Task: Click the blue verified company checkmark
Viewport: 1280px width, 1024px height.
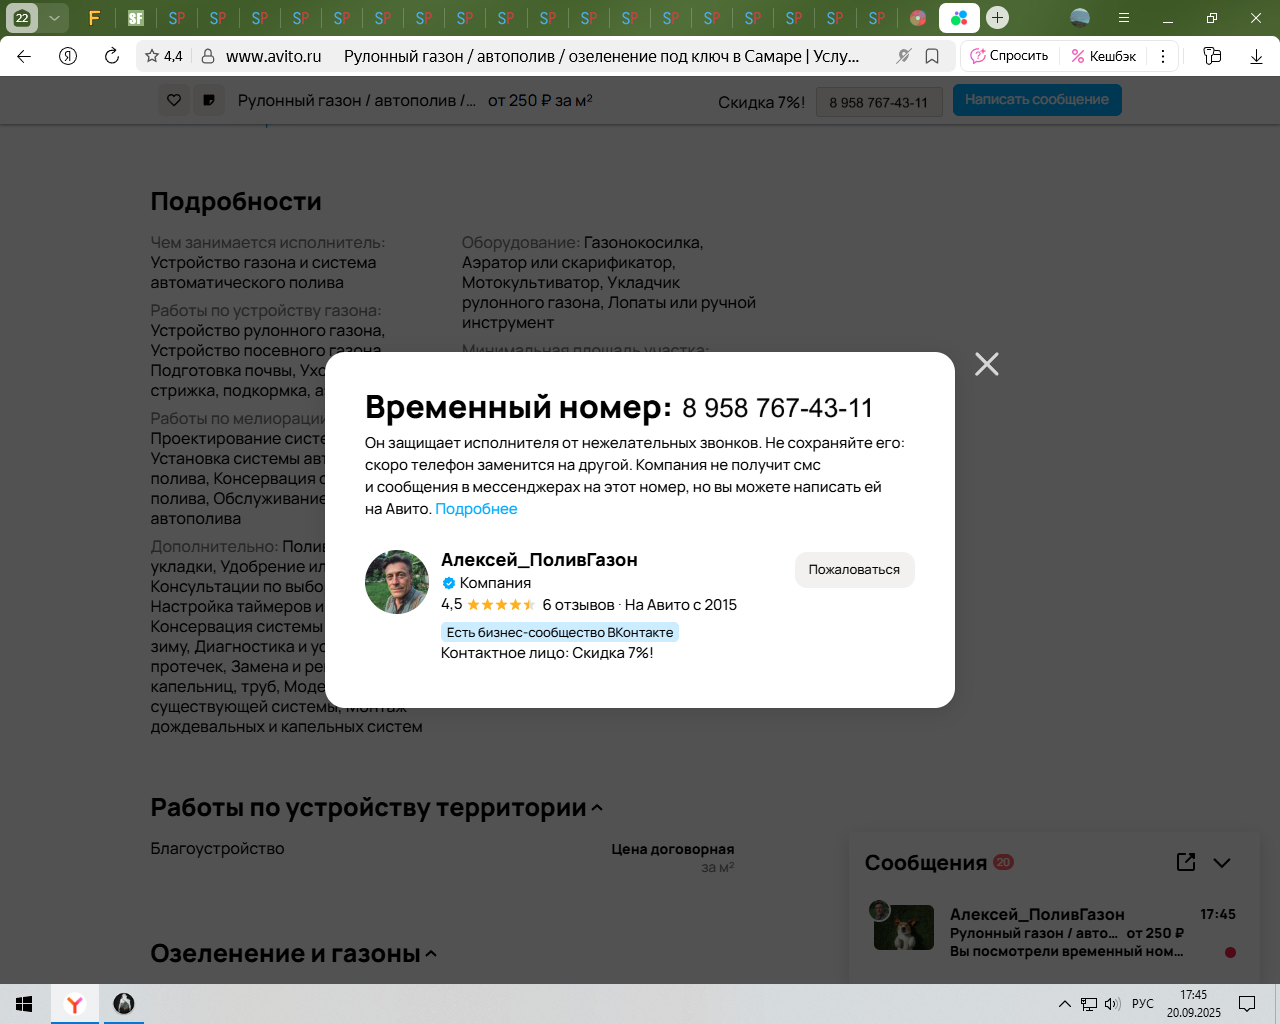Action: [449, 583]
